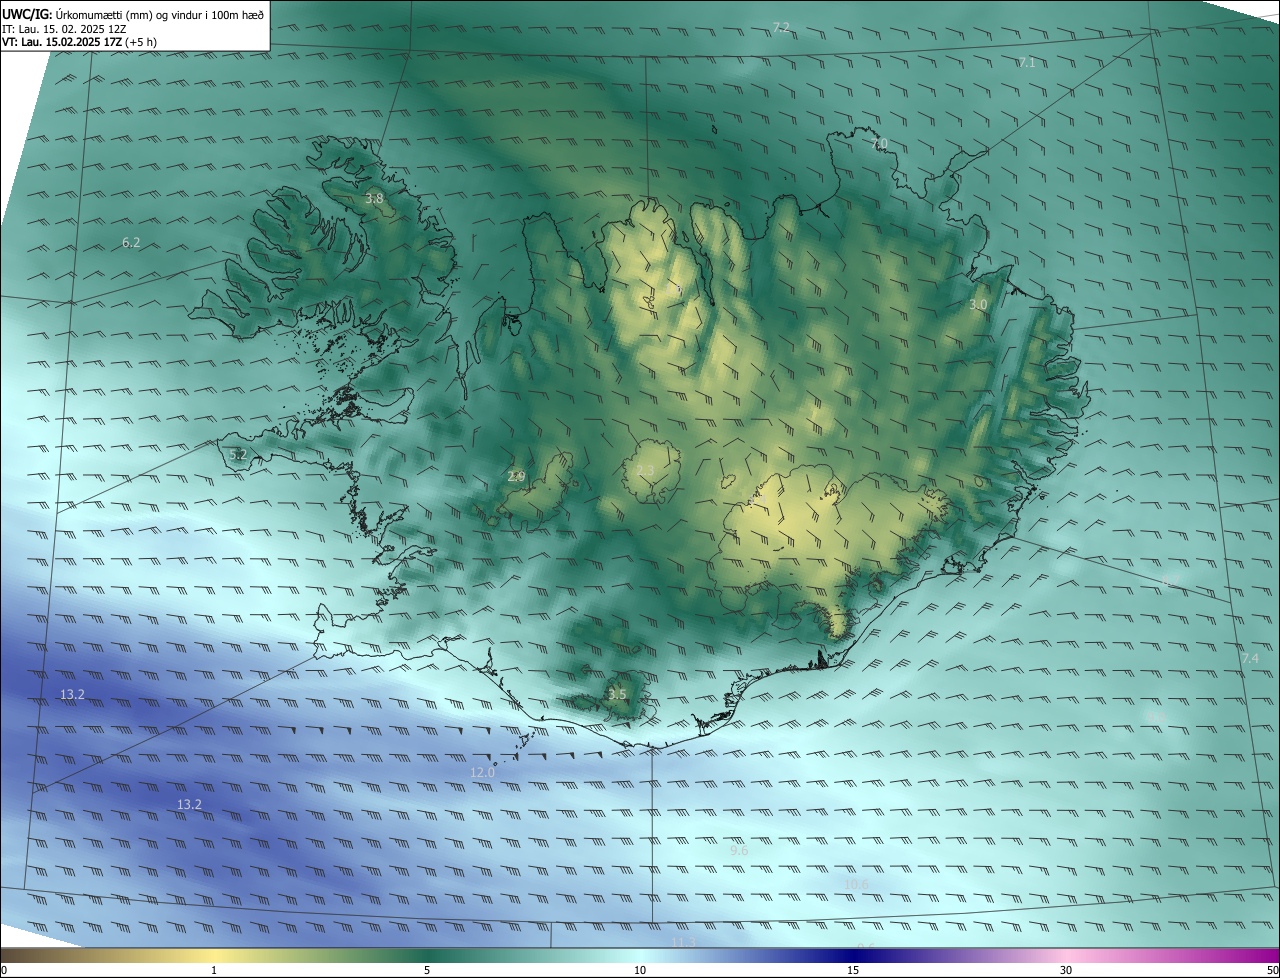
Task: Click the 12.0 value off the south coast
Action: pyautogui.click(x=482, y=772)
